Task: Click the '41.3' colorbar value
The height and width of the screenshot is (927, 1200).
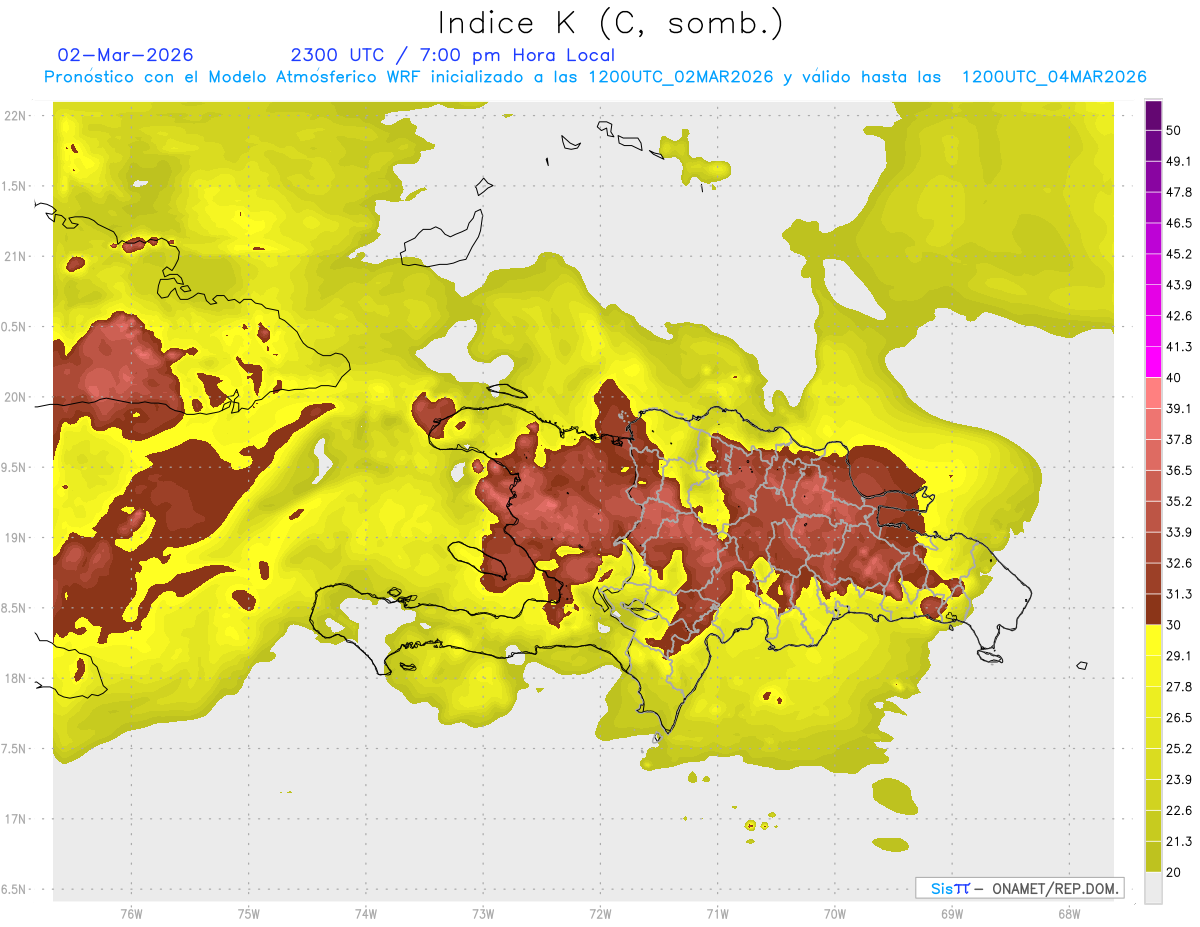Action: point(1179,347)
